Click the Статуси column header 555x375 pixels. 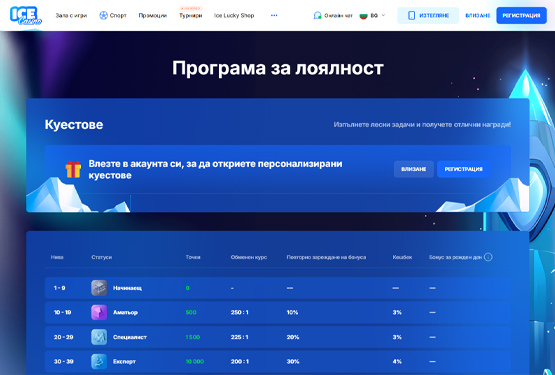102,257
